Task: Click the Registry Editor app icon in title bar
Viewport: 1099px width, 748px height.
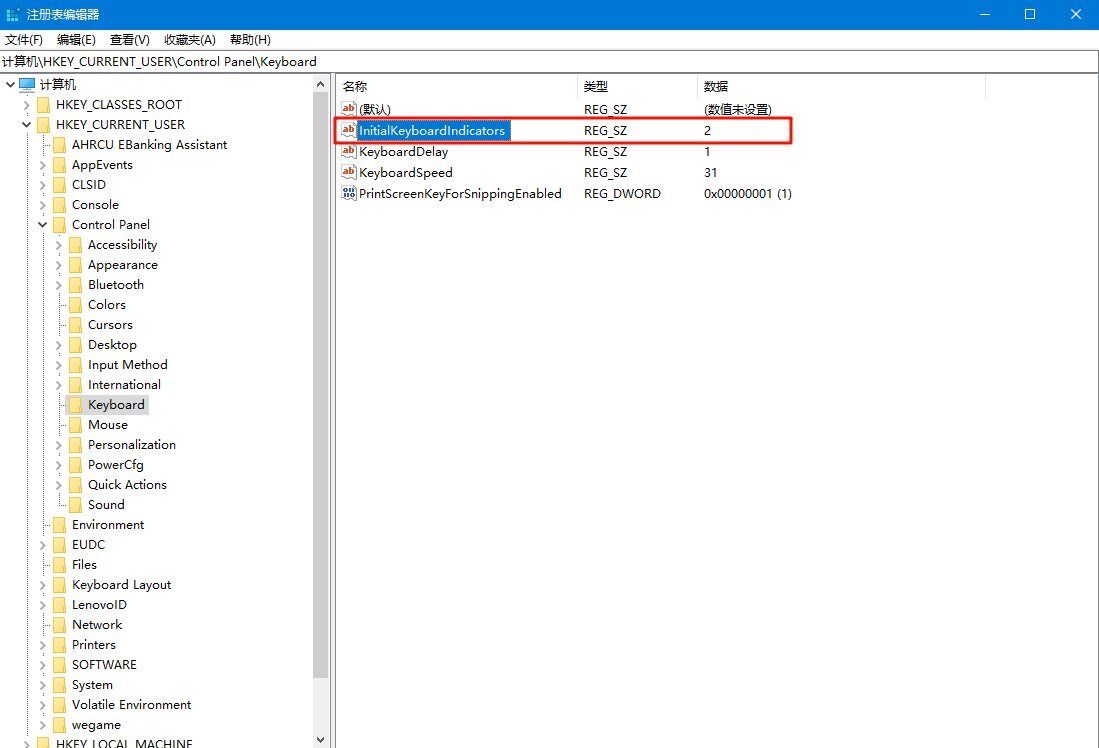Action: click(x=13, y=14)
